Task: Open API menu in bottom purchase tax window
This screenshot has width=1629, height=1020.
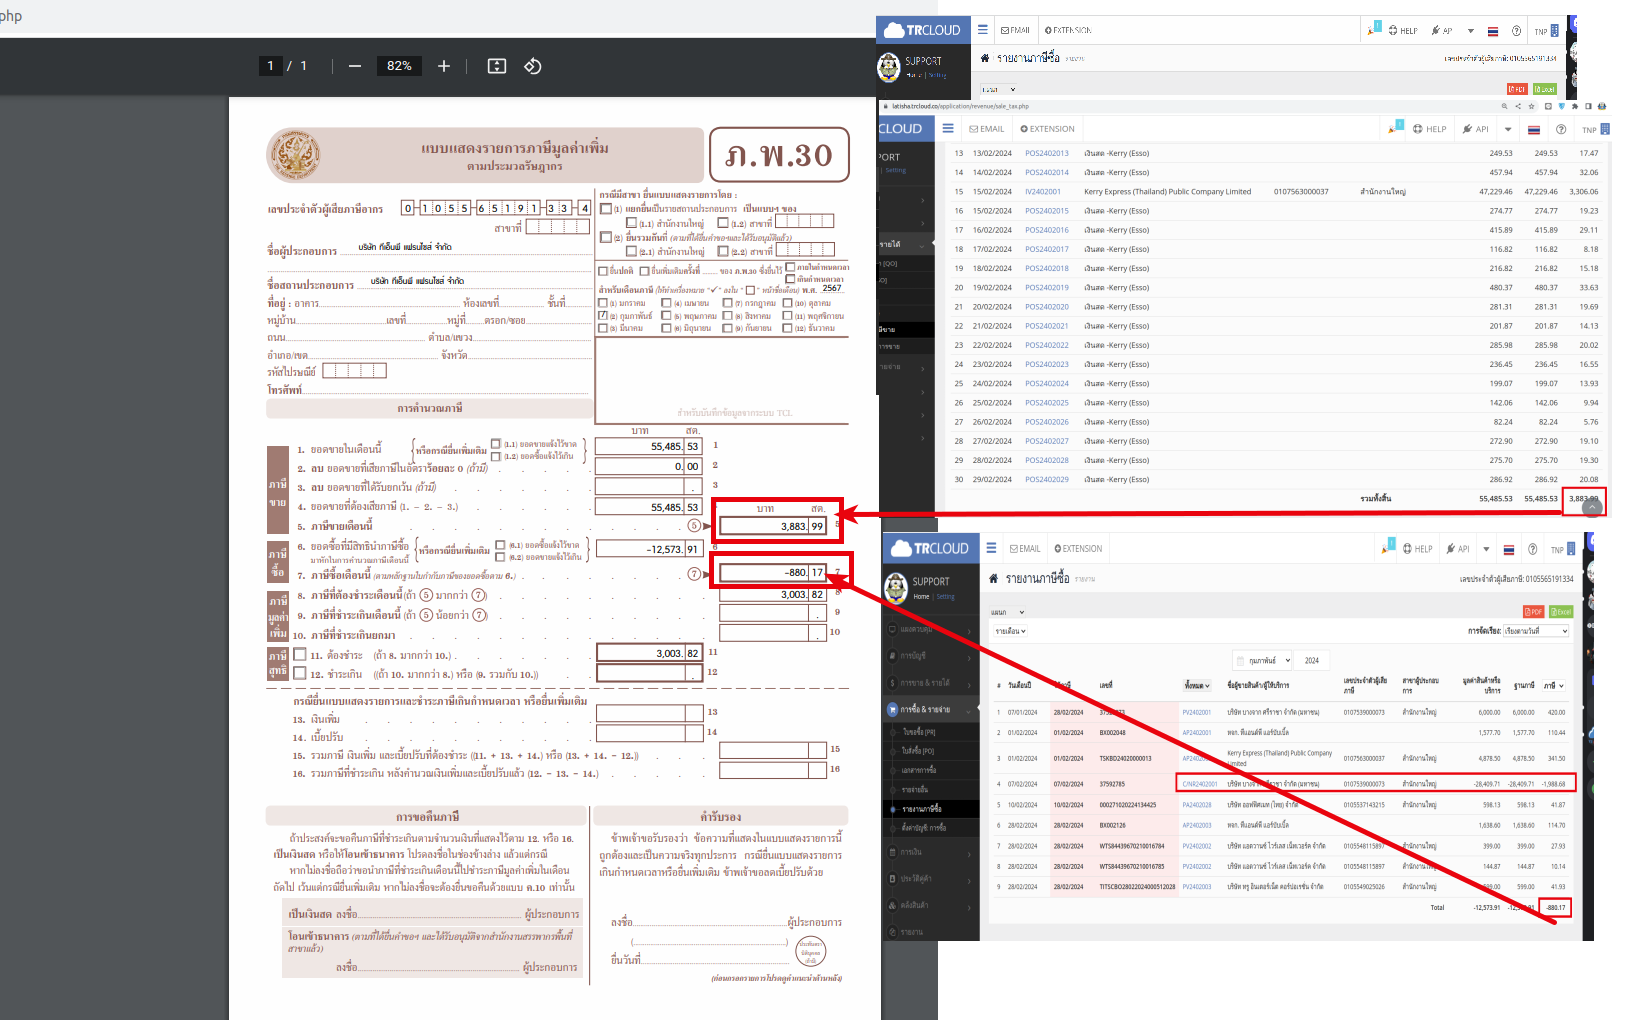Action: 1458,549
